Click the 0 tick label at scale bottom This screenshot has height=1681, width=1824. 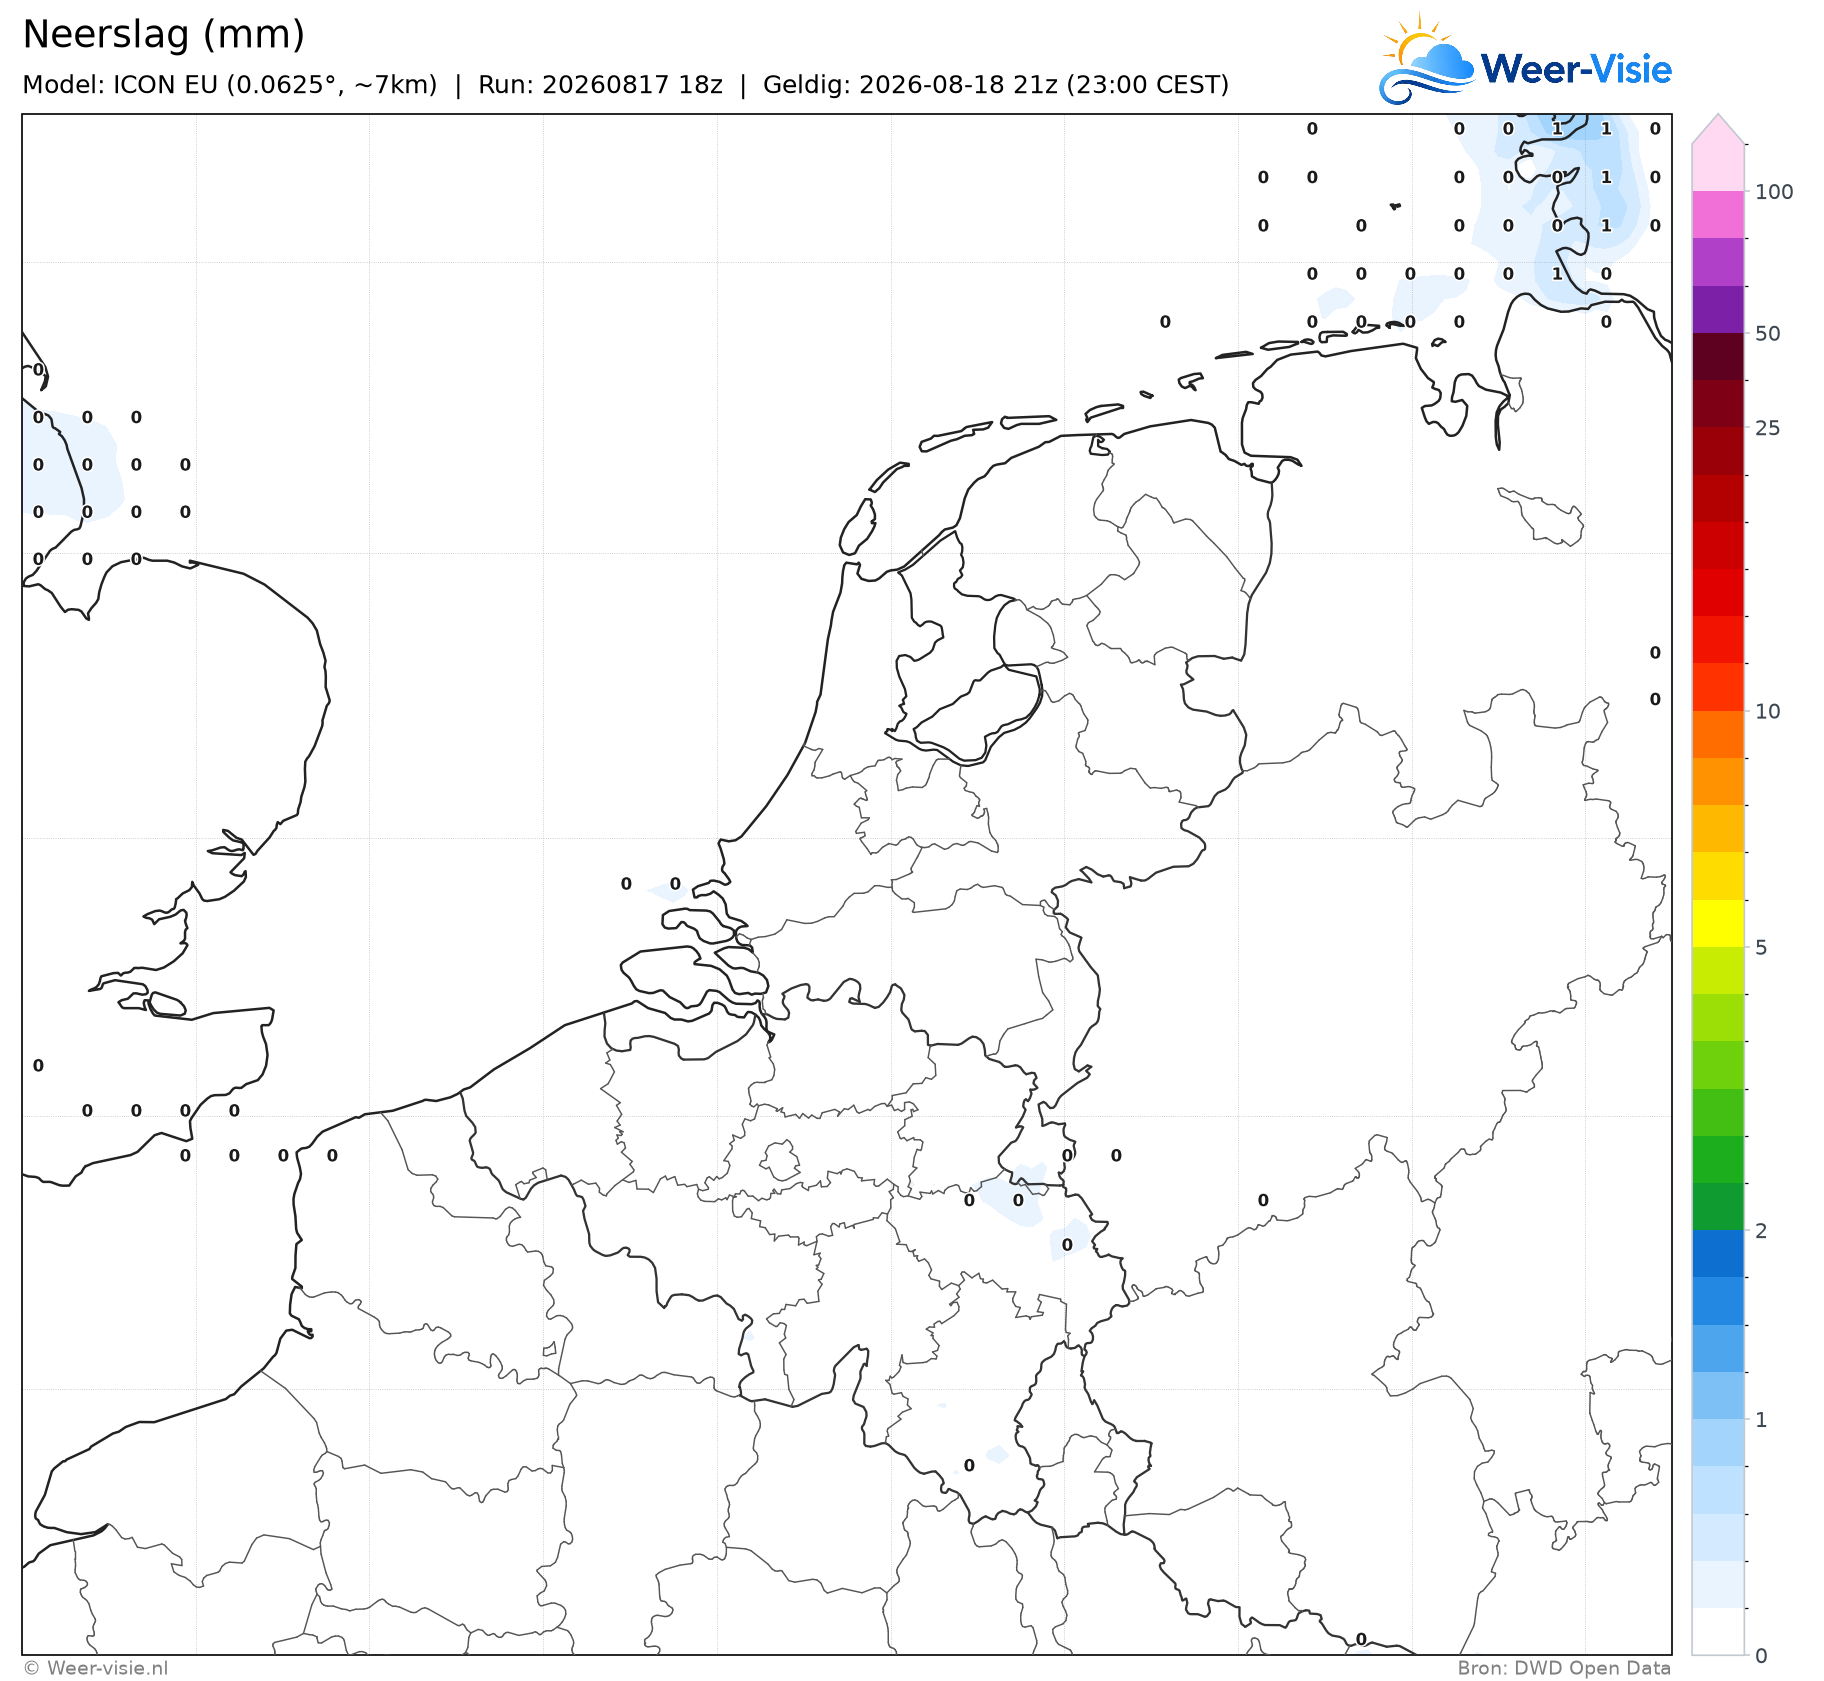click(x=1762, y=1656)
